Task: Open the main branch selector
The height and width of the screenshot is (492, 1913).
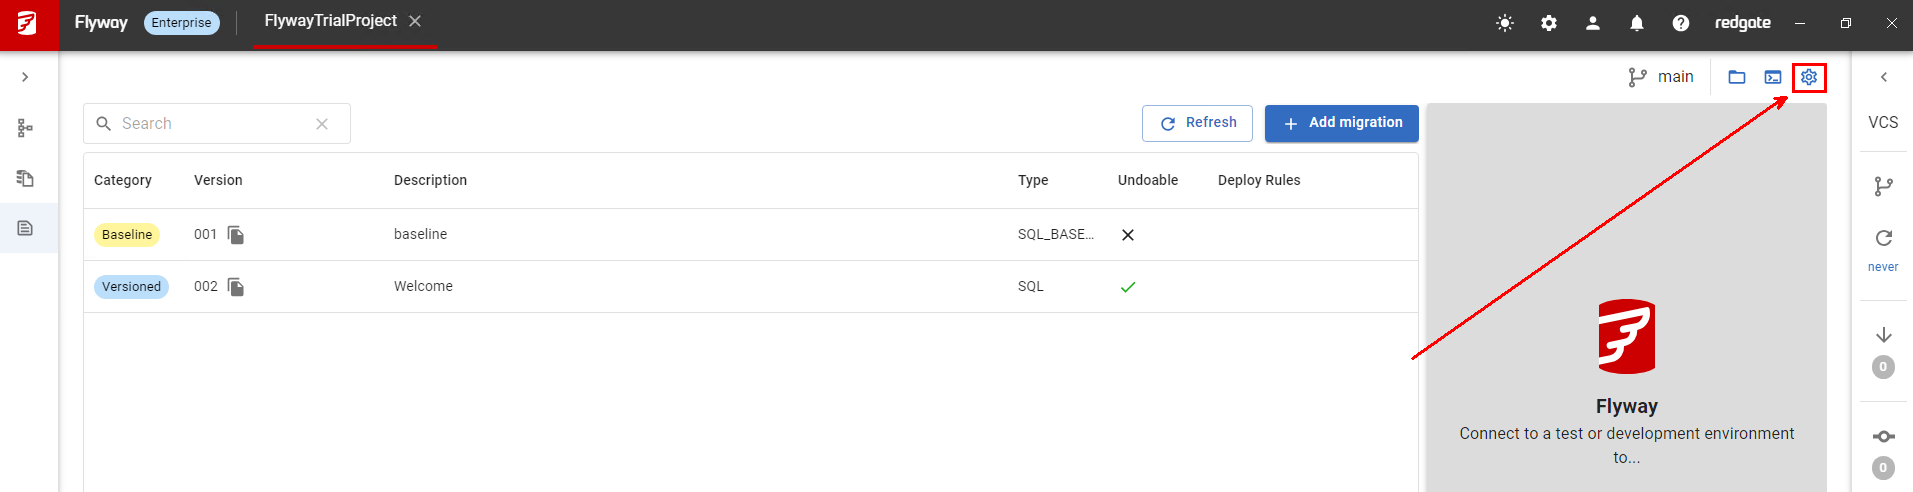Action: pyautogui.click(x=1662, y=77)
